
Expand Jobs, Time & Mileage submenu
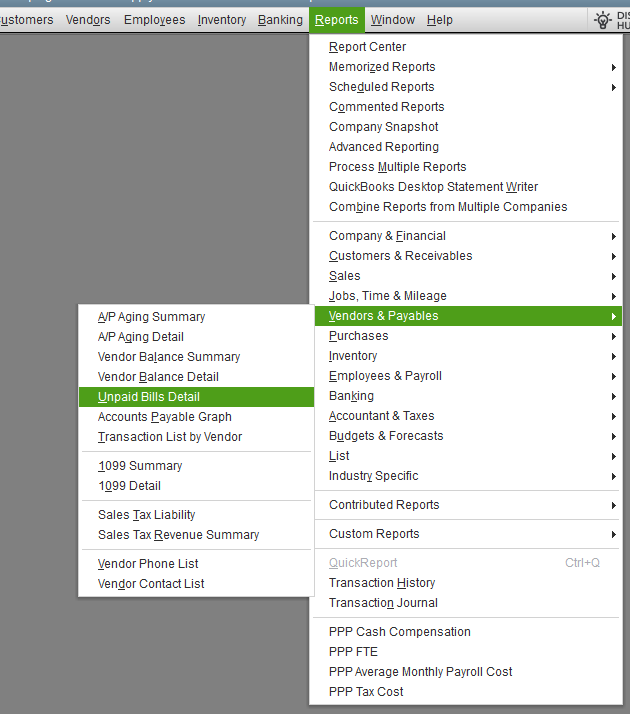click(466, 296)
